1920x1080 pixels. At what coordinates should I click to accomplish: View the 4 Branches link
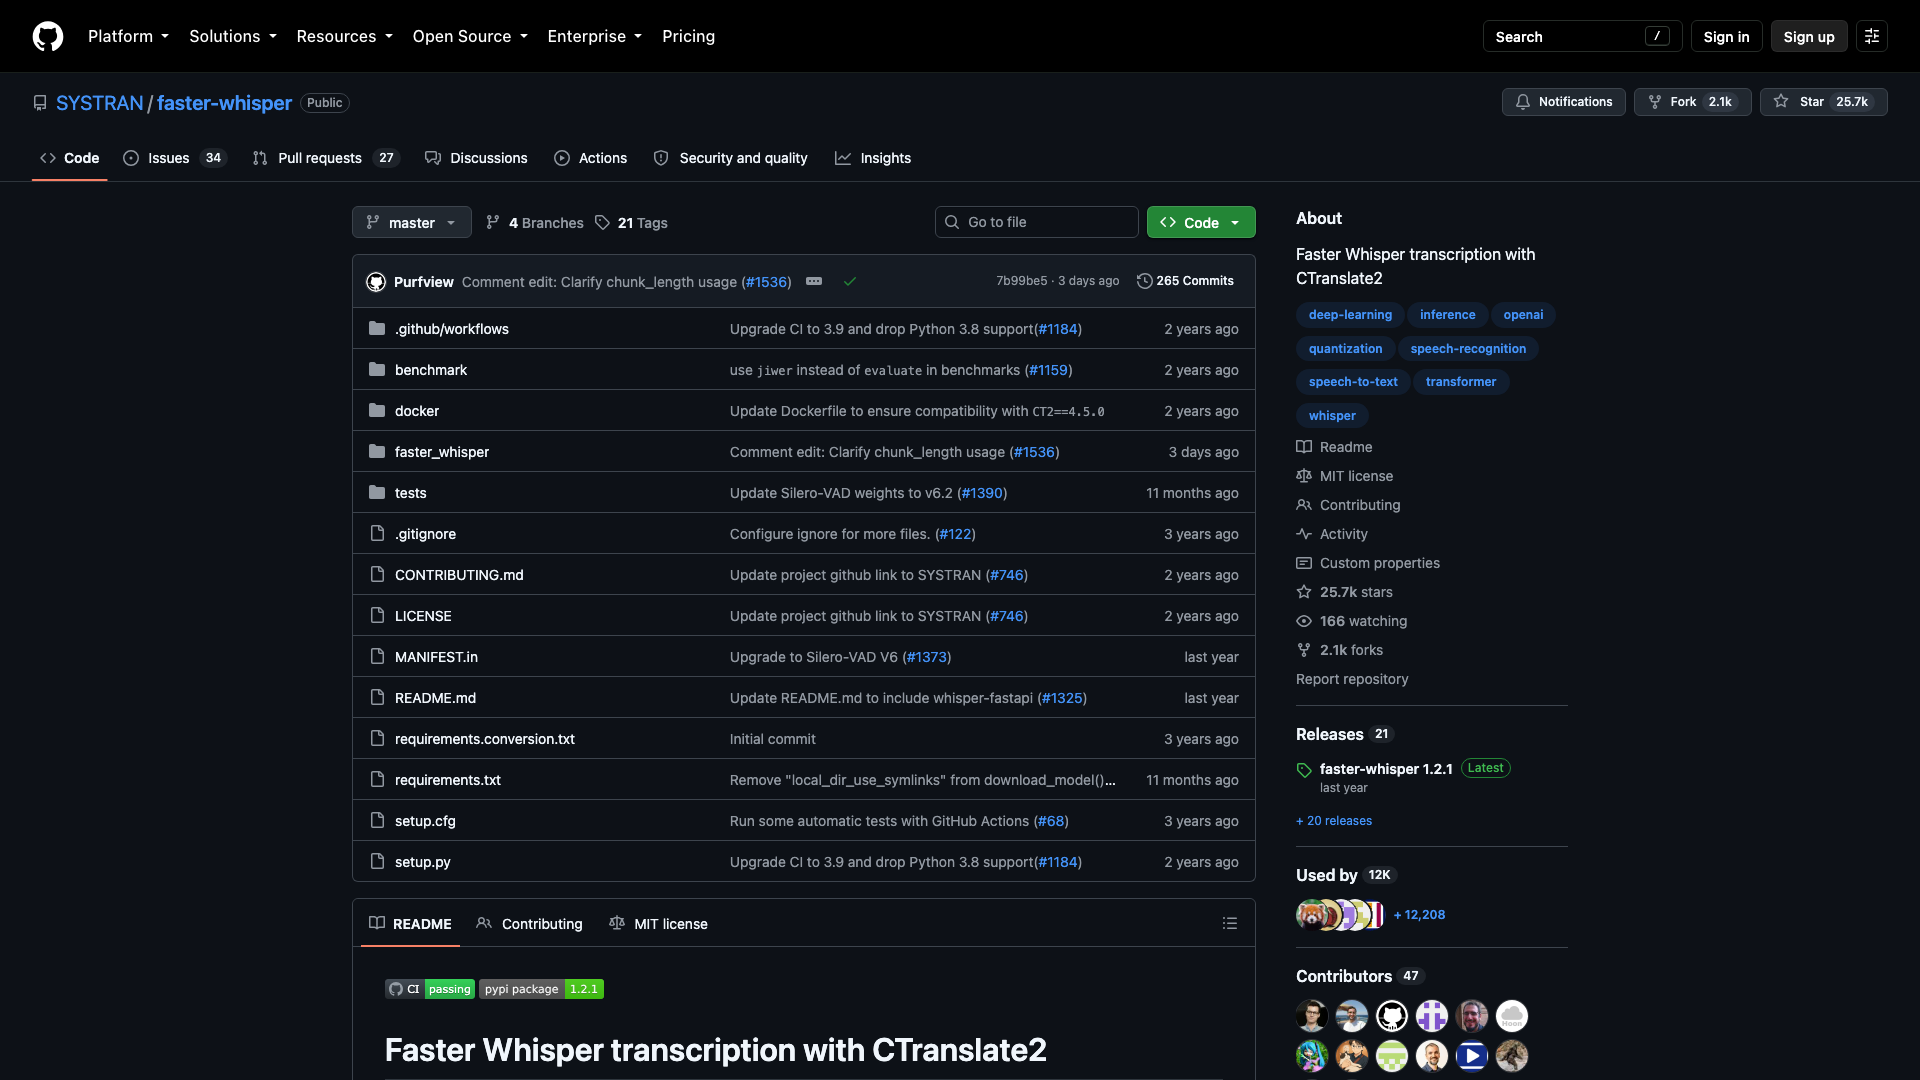[x=535, y=223]
